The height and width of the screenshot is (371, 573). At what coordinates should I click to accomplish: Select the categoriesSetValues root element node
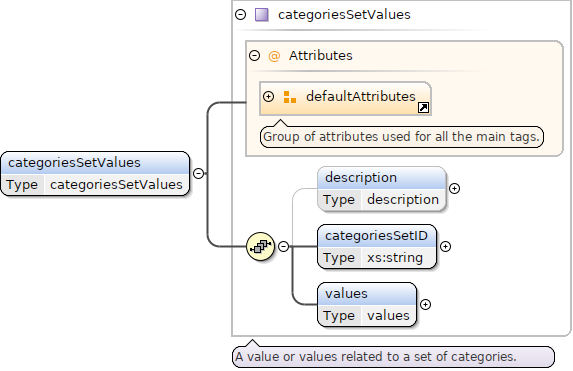[x=95, y=173]
